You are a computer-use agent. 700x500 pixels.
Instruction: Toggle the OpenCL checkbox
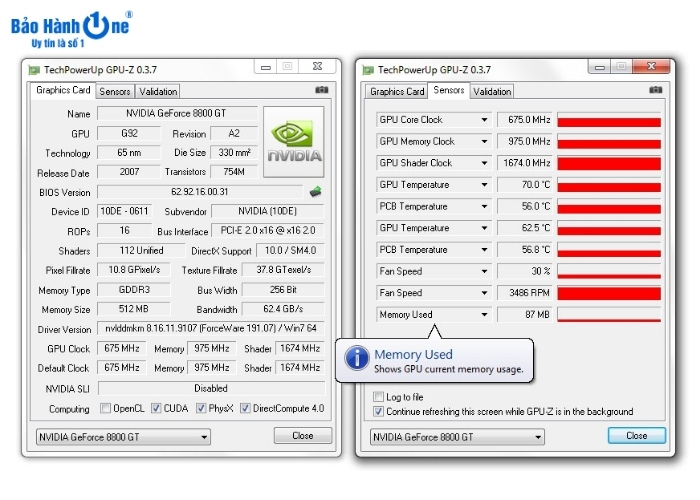[105, 408]
